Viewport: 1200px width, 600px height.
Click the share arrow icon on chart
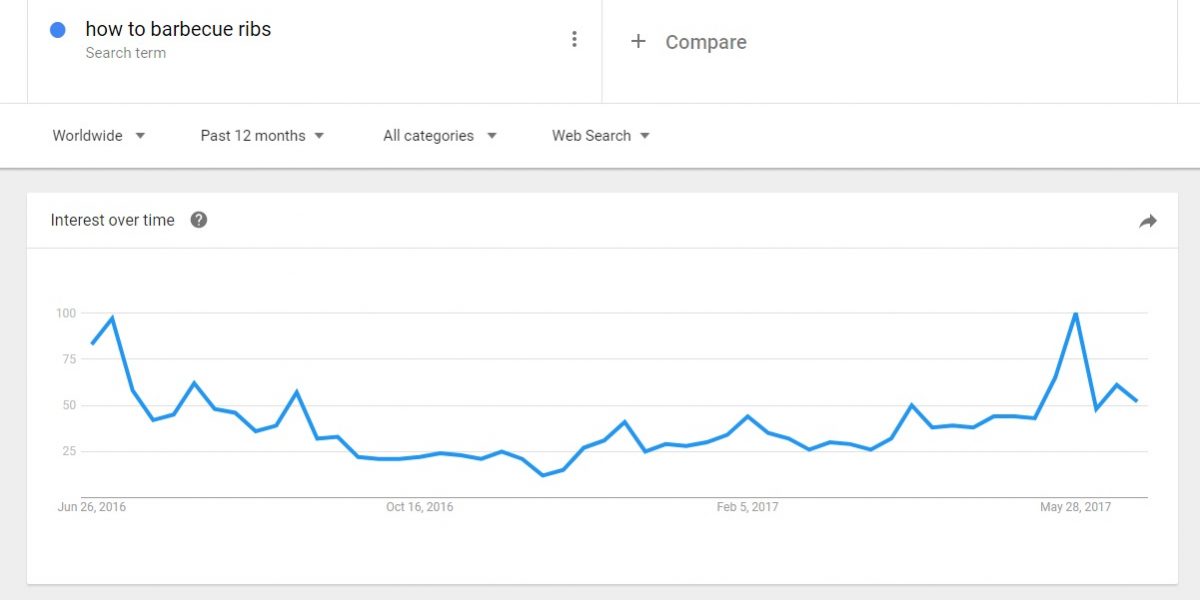pyautogui.click(x=1148, y=221)
